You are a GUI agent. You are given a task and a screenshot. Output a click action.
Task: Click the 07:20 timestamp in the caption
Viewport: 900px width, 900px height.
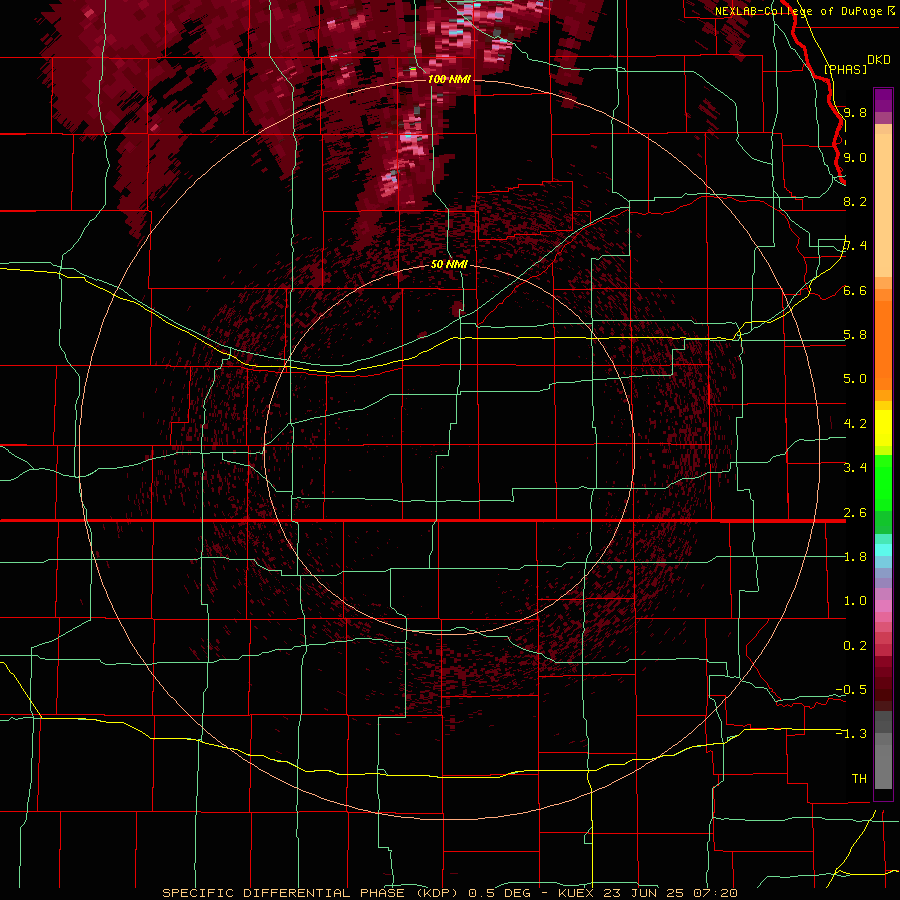pyautogui.click(x=714, y=893)
